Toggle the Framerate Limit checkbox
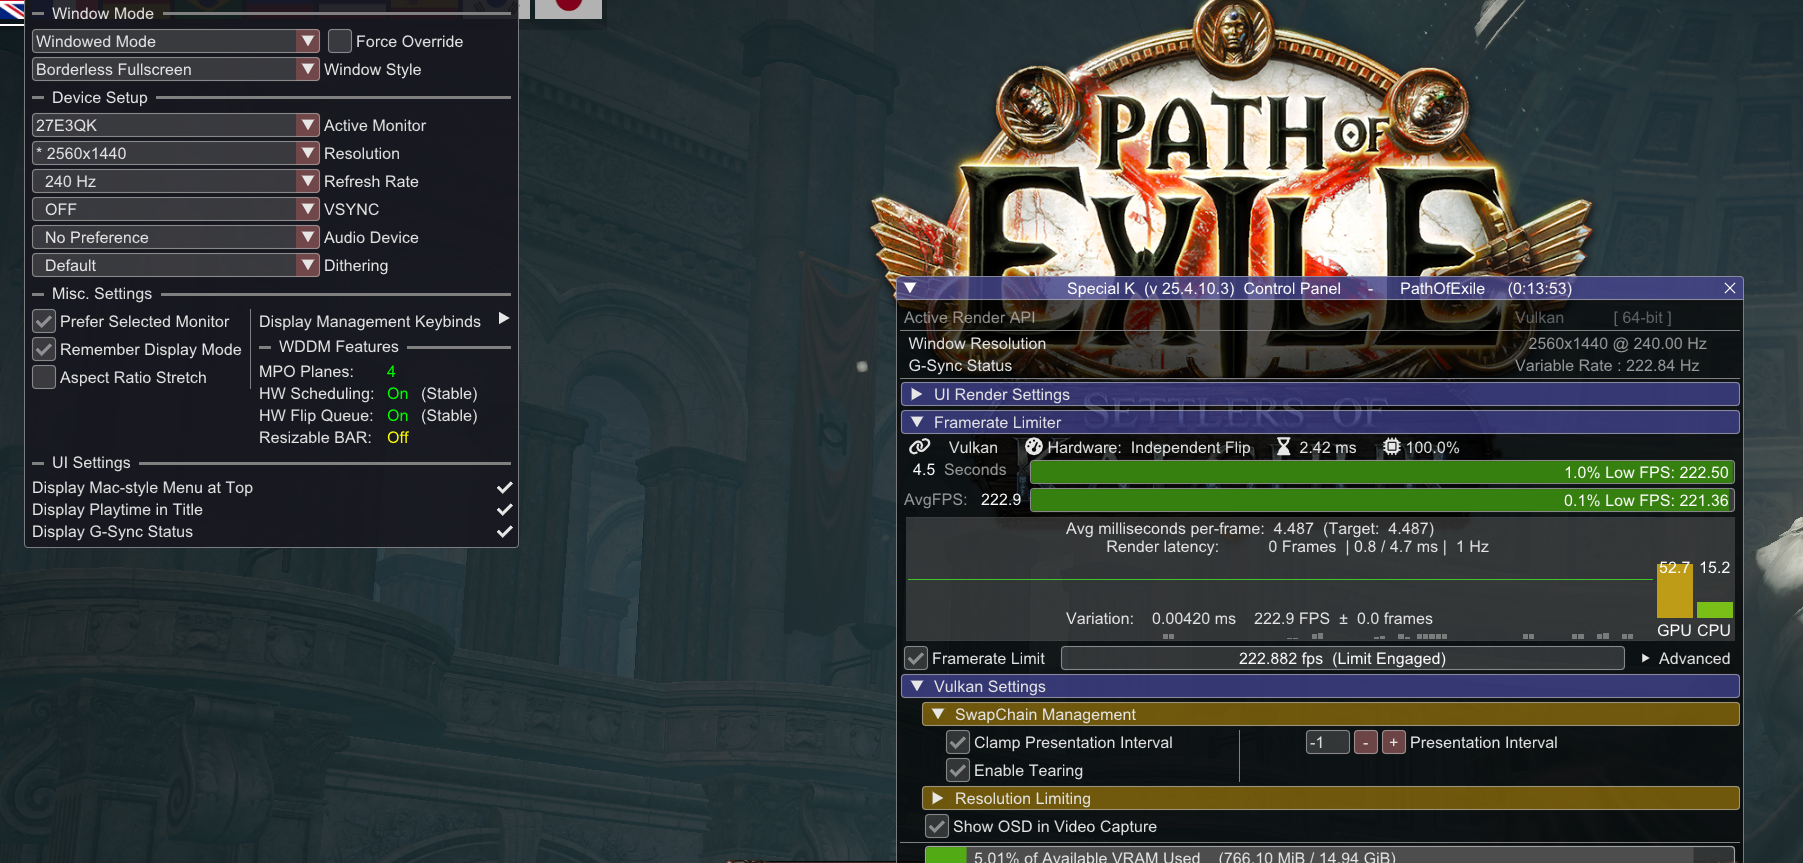The height and width of the screenshot is (863, 1803). (916, 658)
